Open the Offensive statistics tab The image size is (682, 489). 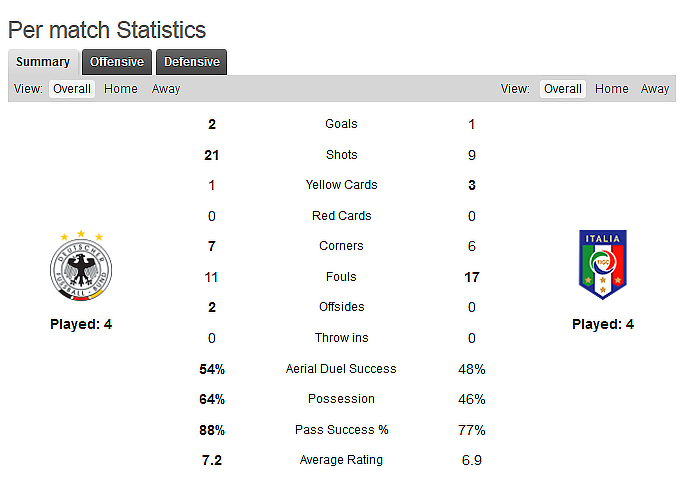coord(117,62)
